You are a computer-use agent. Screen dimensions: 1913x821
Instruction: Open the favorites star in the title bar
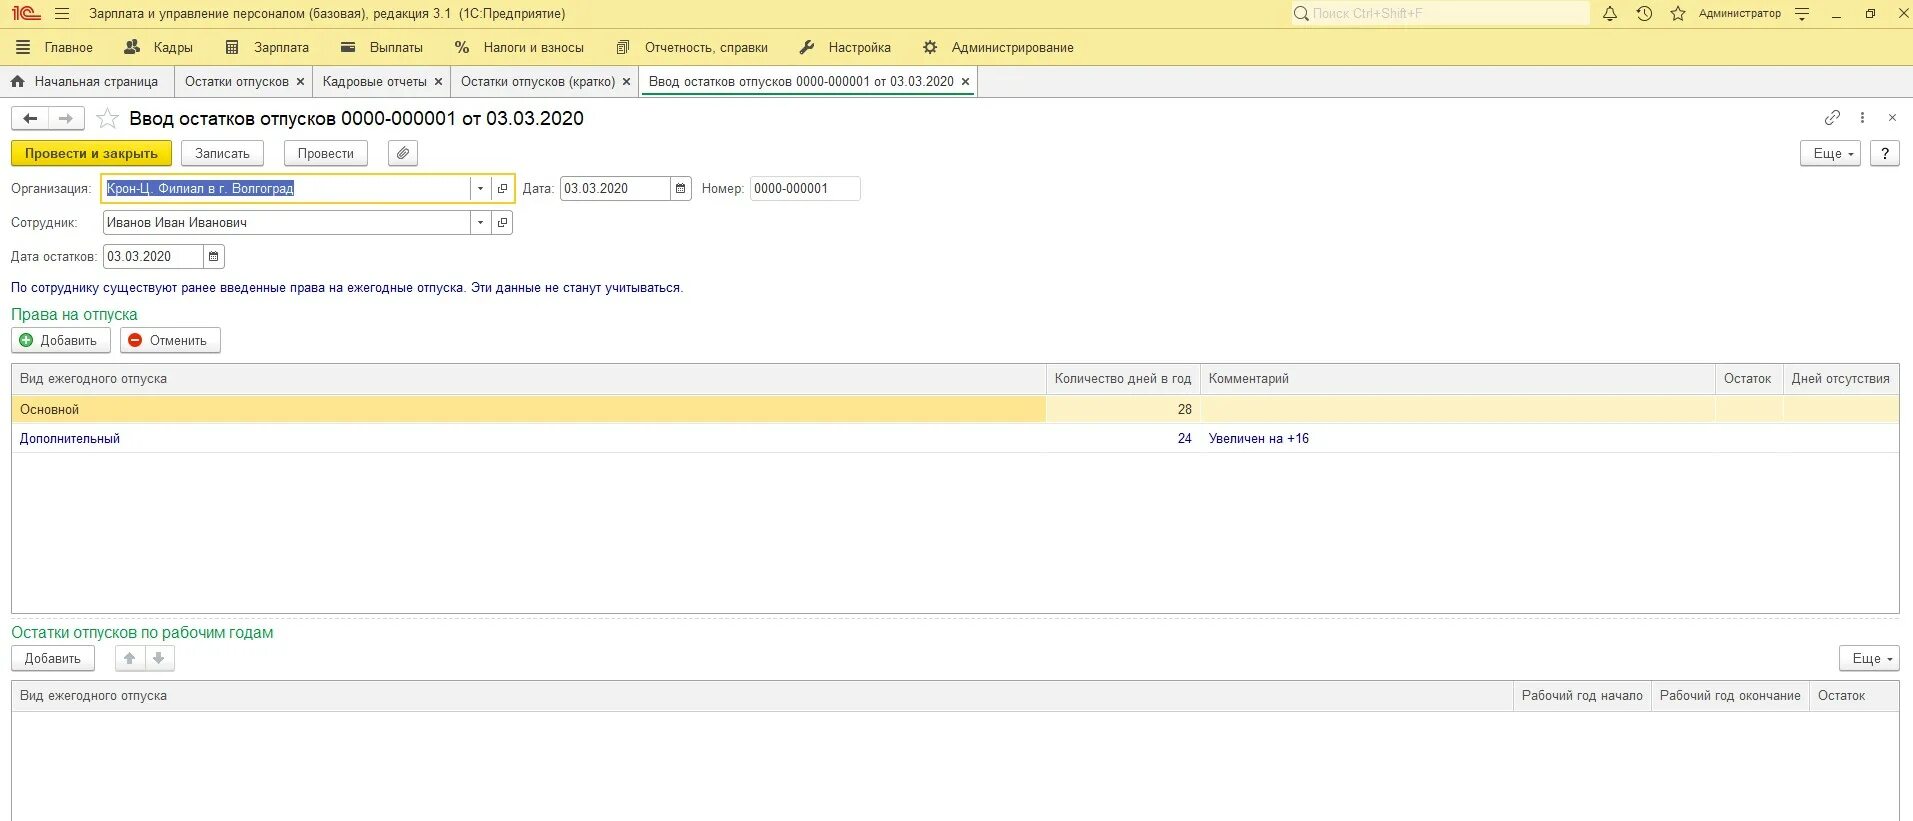click(1678, 14)
